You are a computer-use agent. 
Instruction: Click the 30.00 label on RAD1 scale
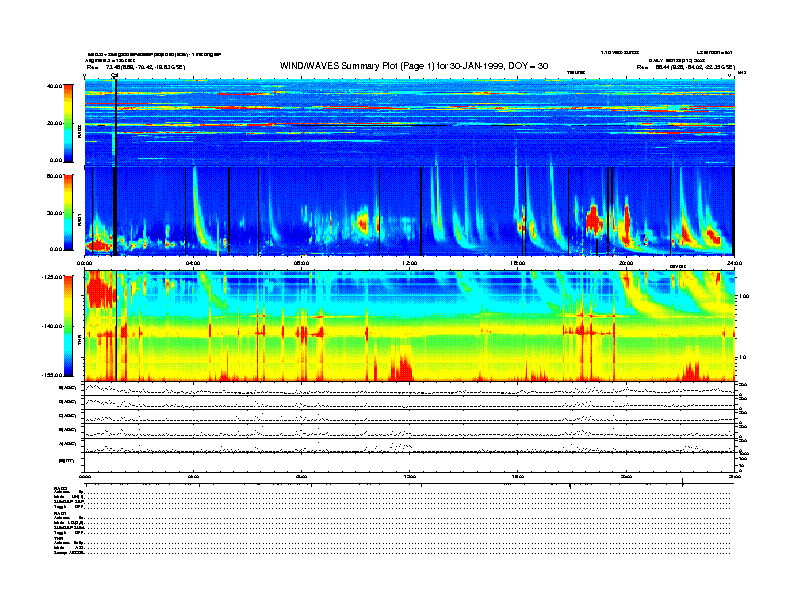coord(54,213)
